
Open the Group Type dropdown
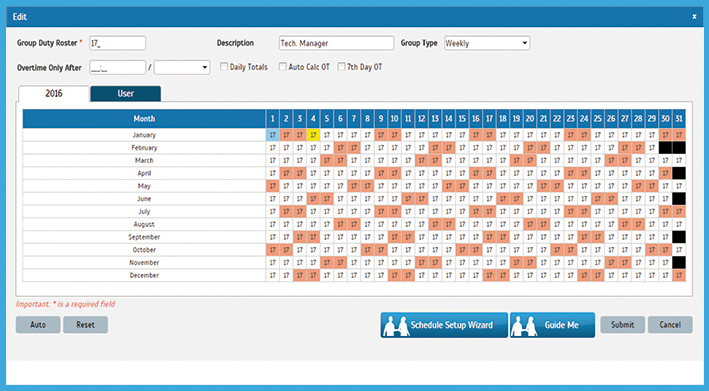click(x=487, y=43)
